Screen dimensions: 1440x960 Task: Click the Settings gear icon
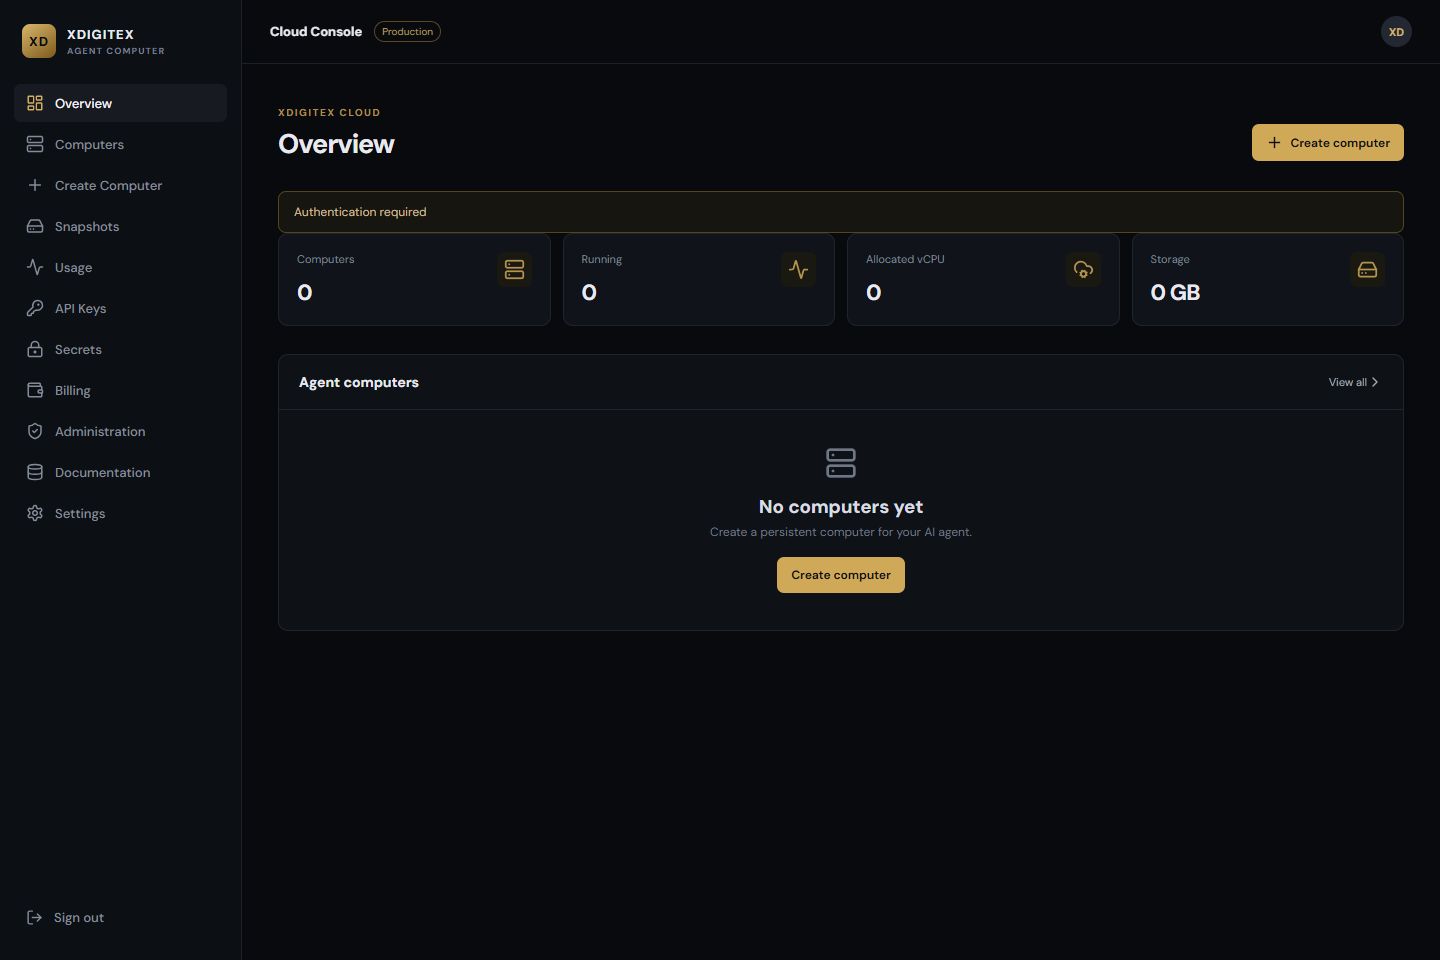[x=35, y=513]
